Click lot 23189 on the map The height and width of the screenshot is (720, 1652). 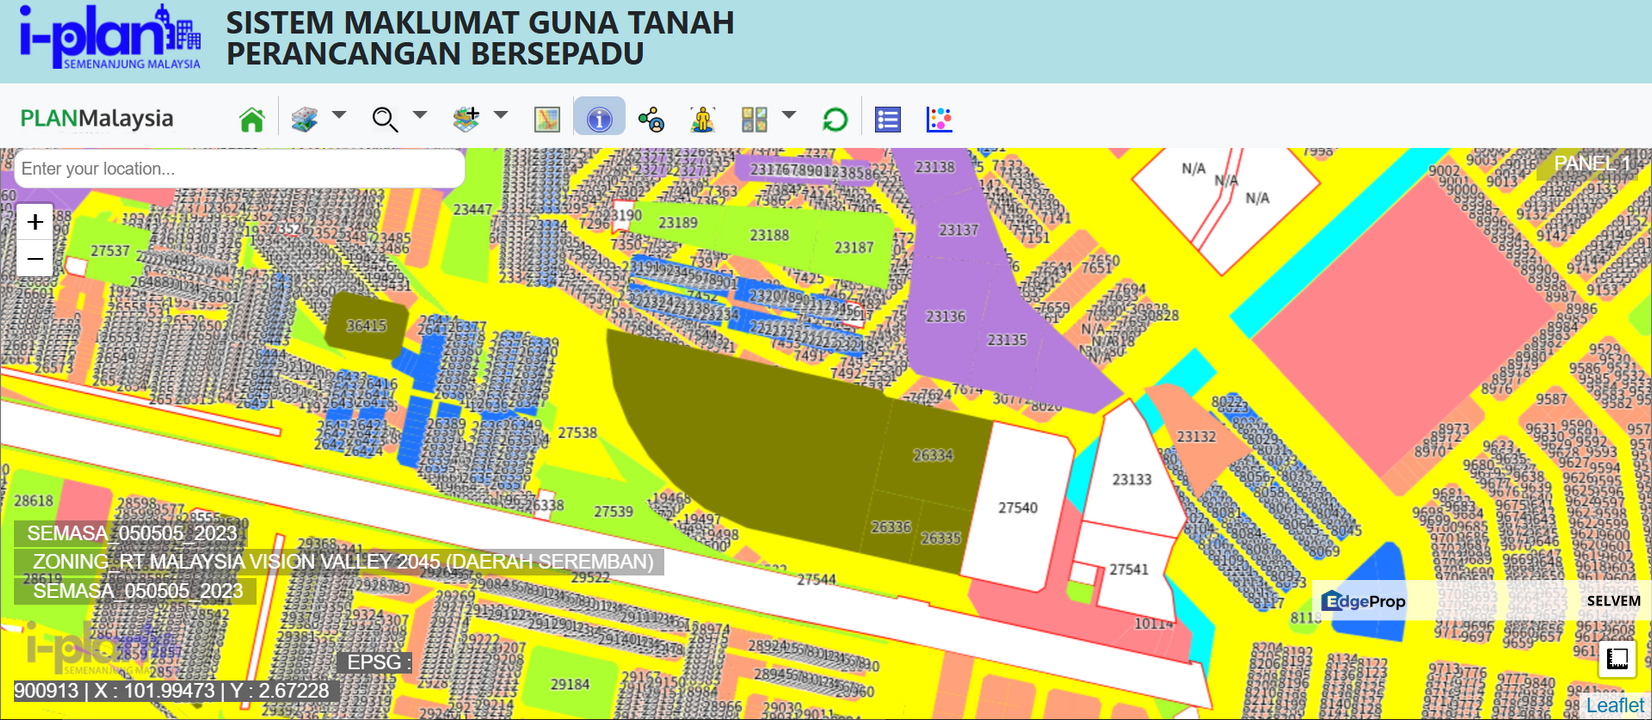click(x=678, y=222)
